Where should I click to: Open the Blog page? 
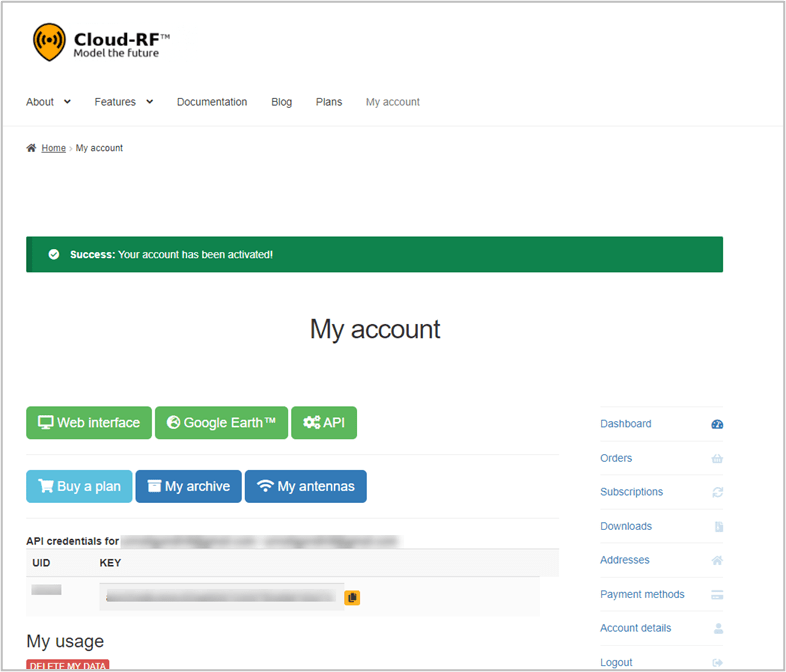coord(282,102)
